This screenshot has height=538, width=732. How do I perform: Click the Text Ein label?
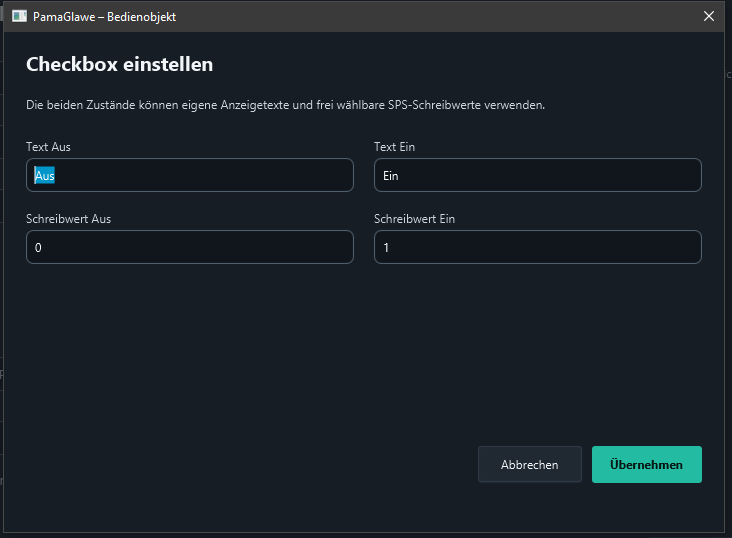click(x=394, y=147)
